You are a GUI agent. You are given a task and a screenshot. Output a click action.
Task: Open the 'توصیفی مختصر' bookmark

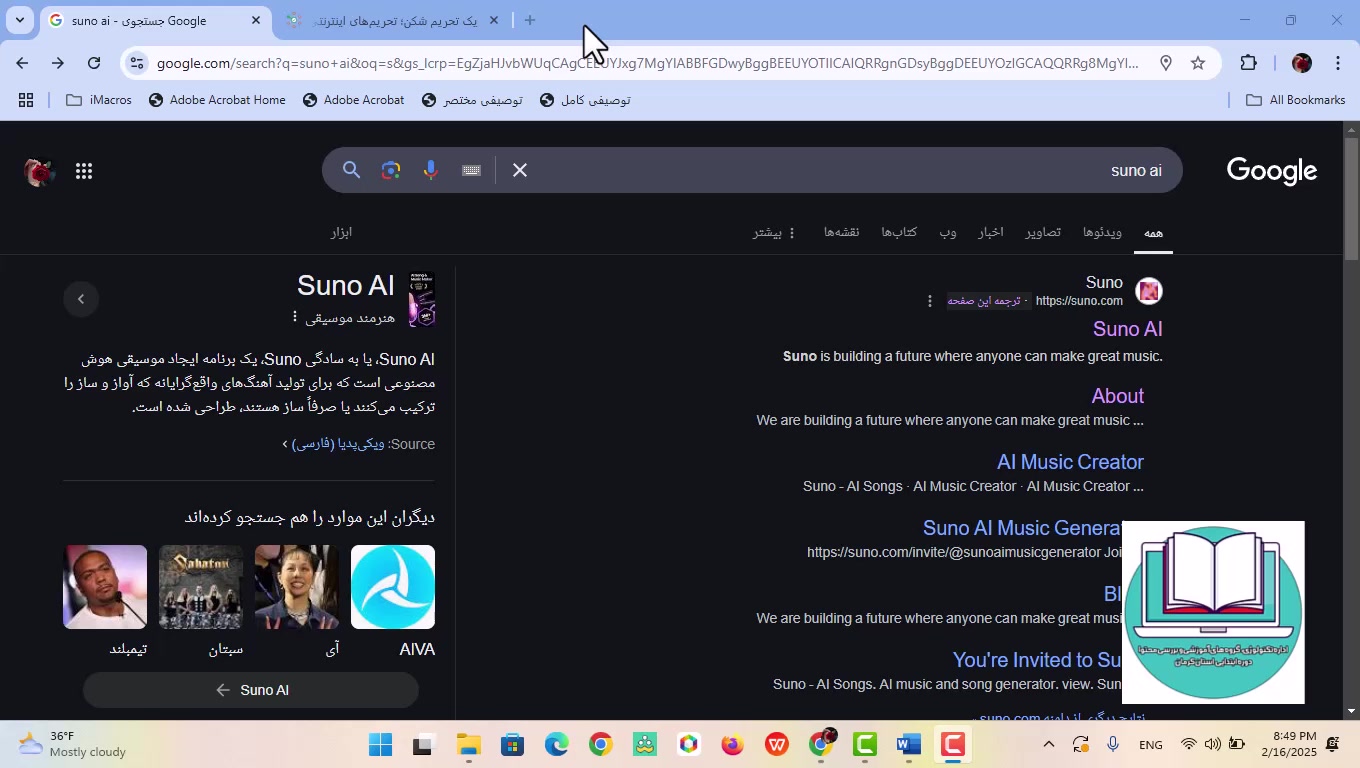pos(472,100)
